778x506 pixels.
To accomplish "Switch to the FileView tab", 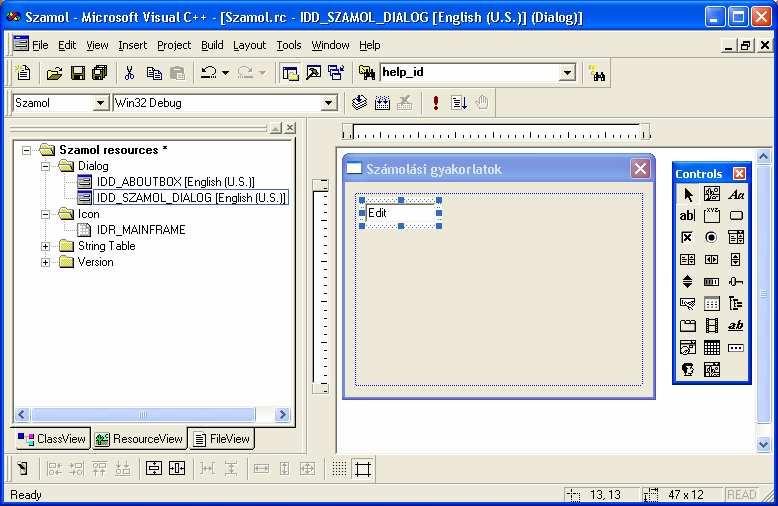I will click(221, 439).
